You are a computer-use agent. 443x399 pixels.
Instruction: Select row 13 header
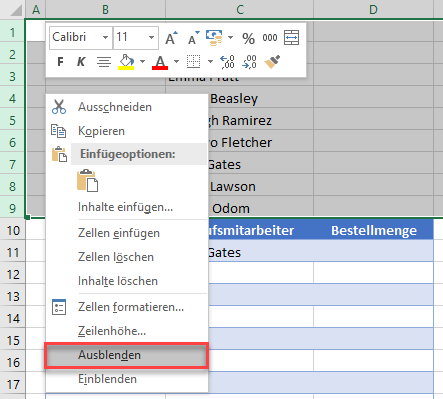point(13,297)
